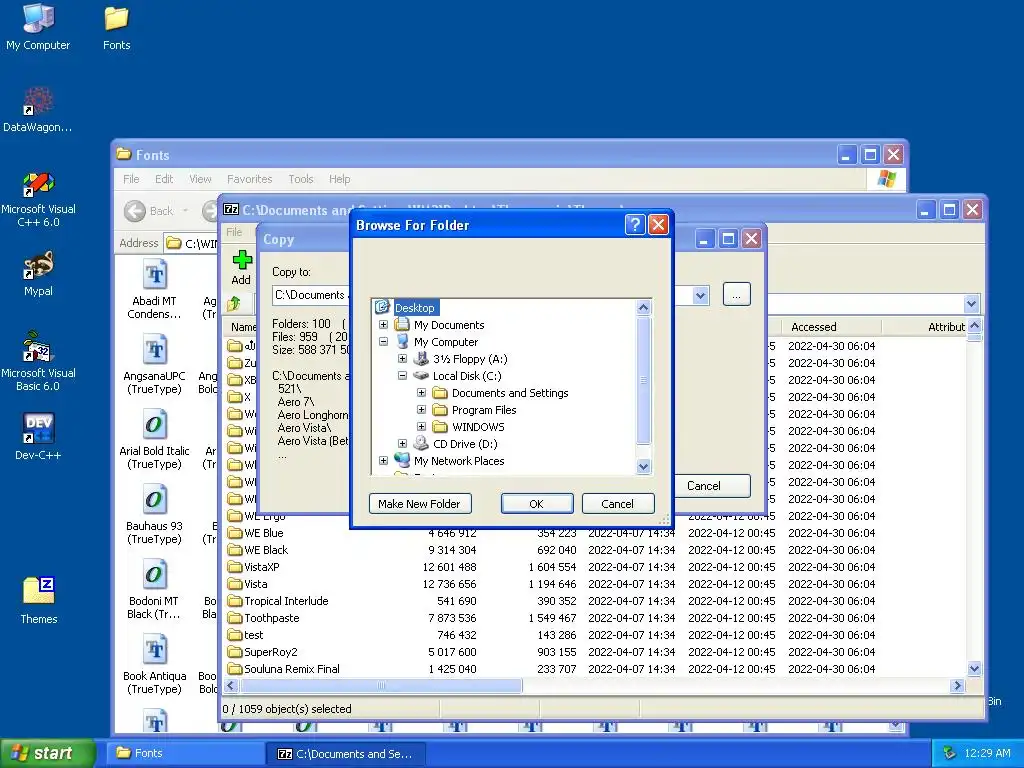Expand My Network Places node
The width and height of the screenshot is (1024, 768).
tap(383, 460)
